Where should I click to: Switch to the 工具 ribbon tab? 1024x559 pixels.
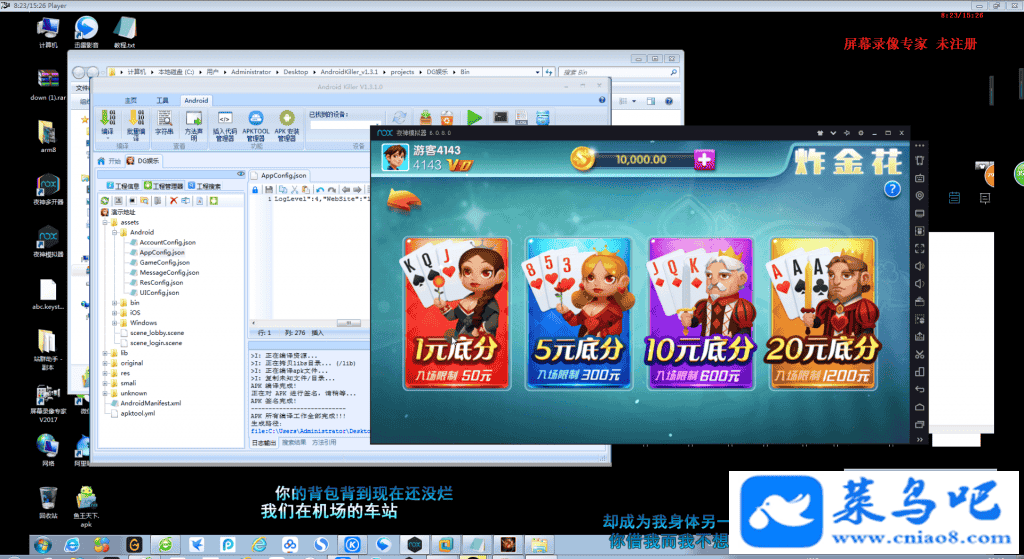click(x=162, y=101)
